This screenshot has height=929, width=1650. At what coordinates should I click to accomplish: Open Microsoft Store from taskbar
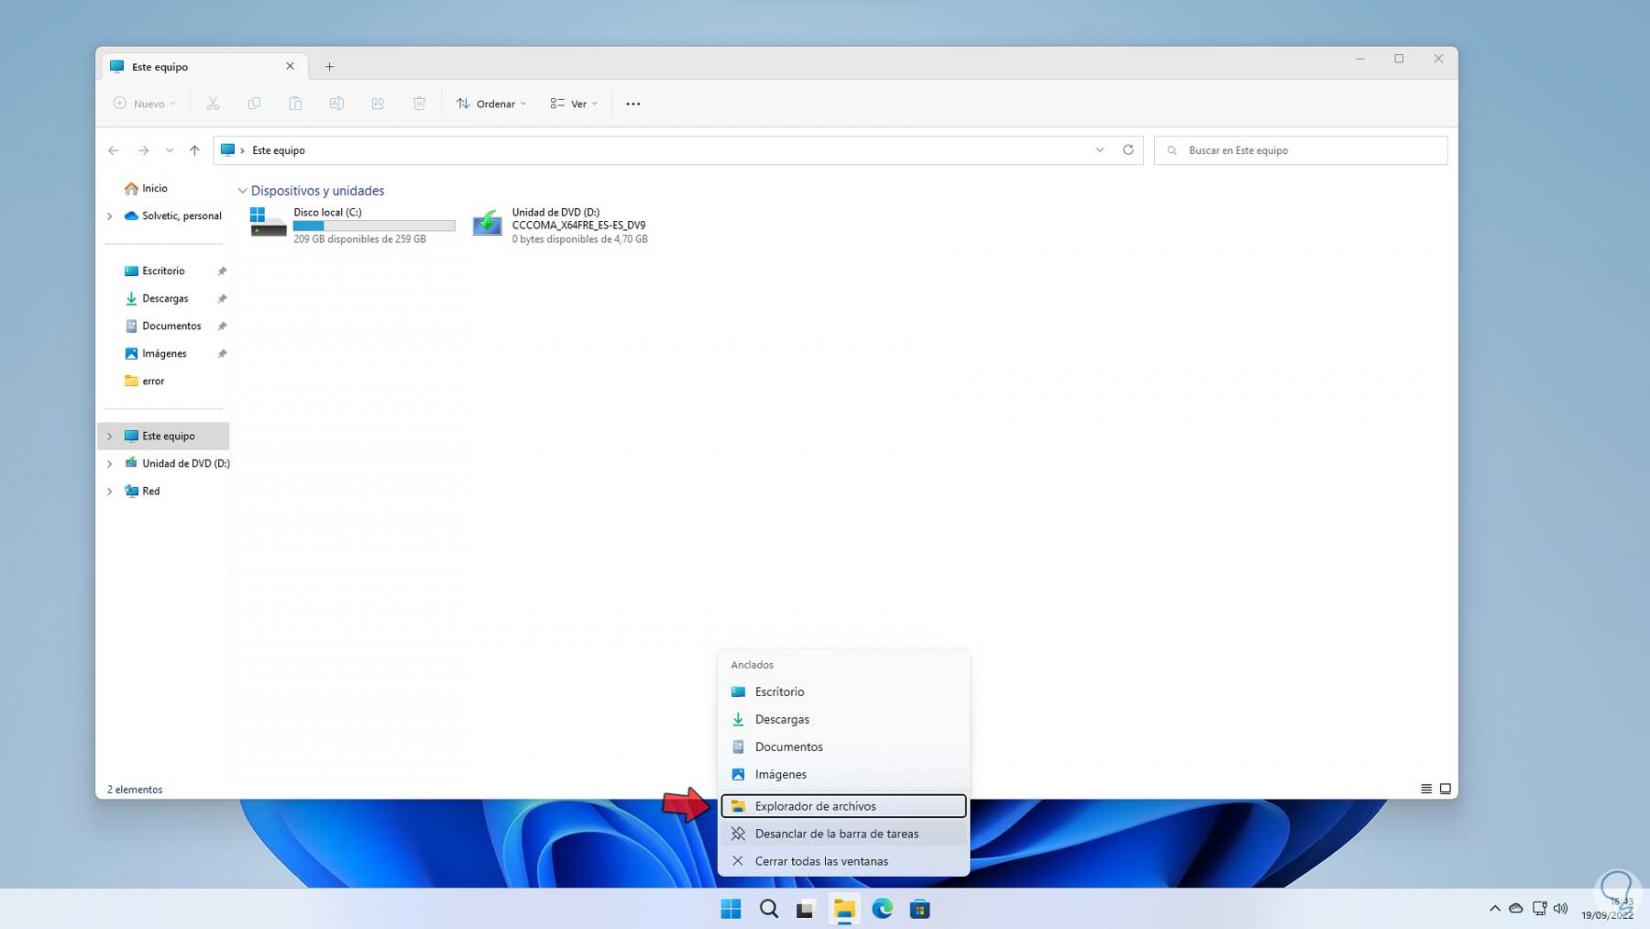(920, 909)
